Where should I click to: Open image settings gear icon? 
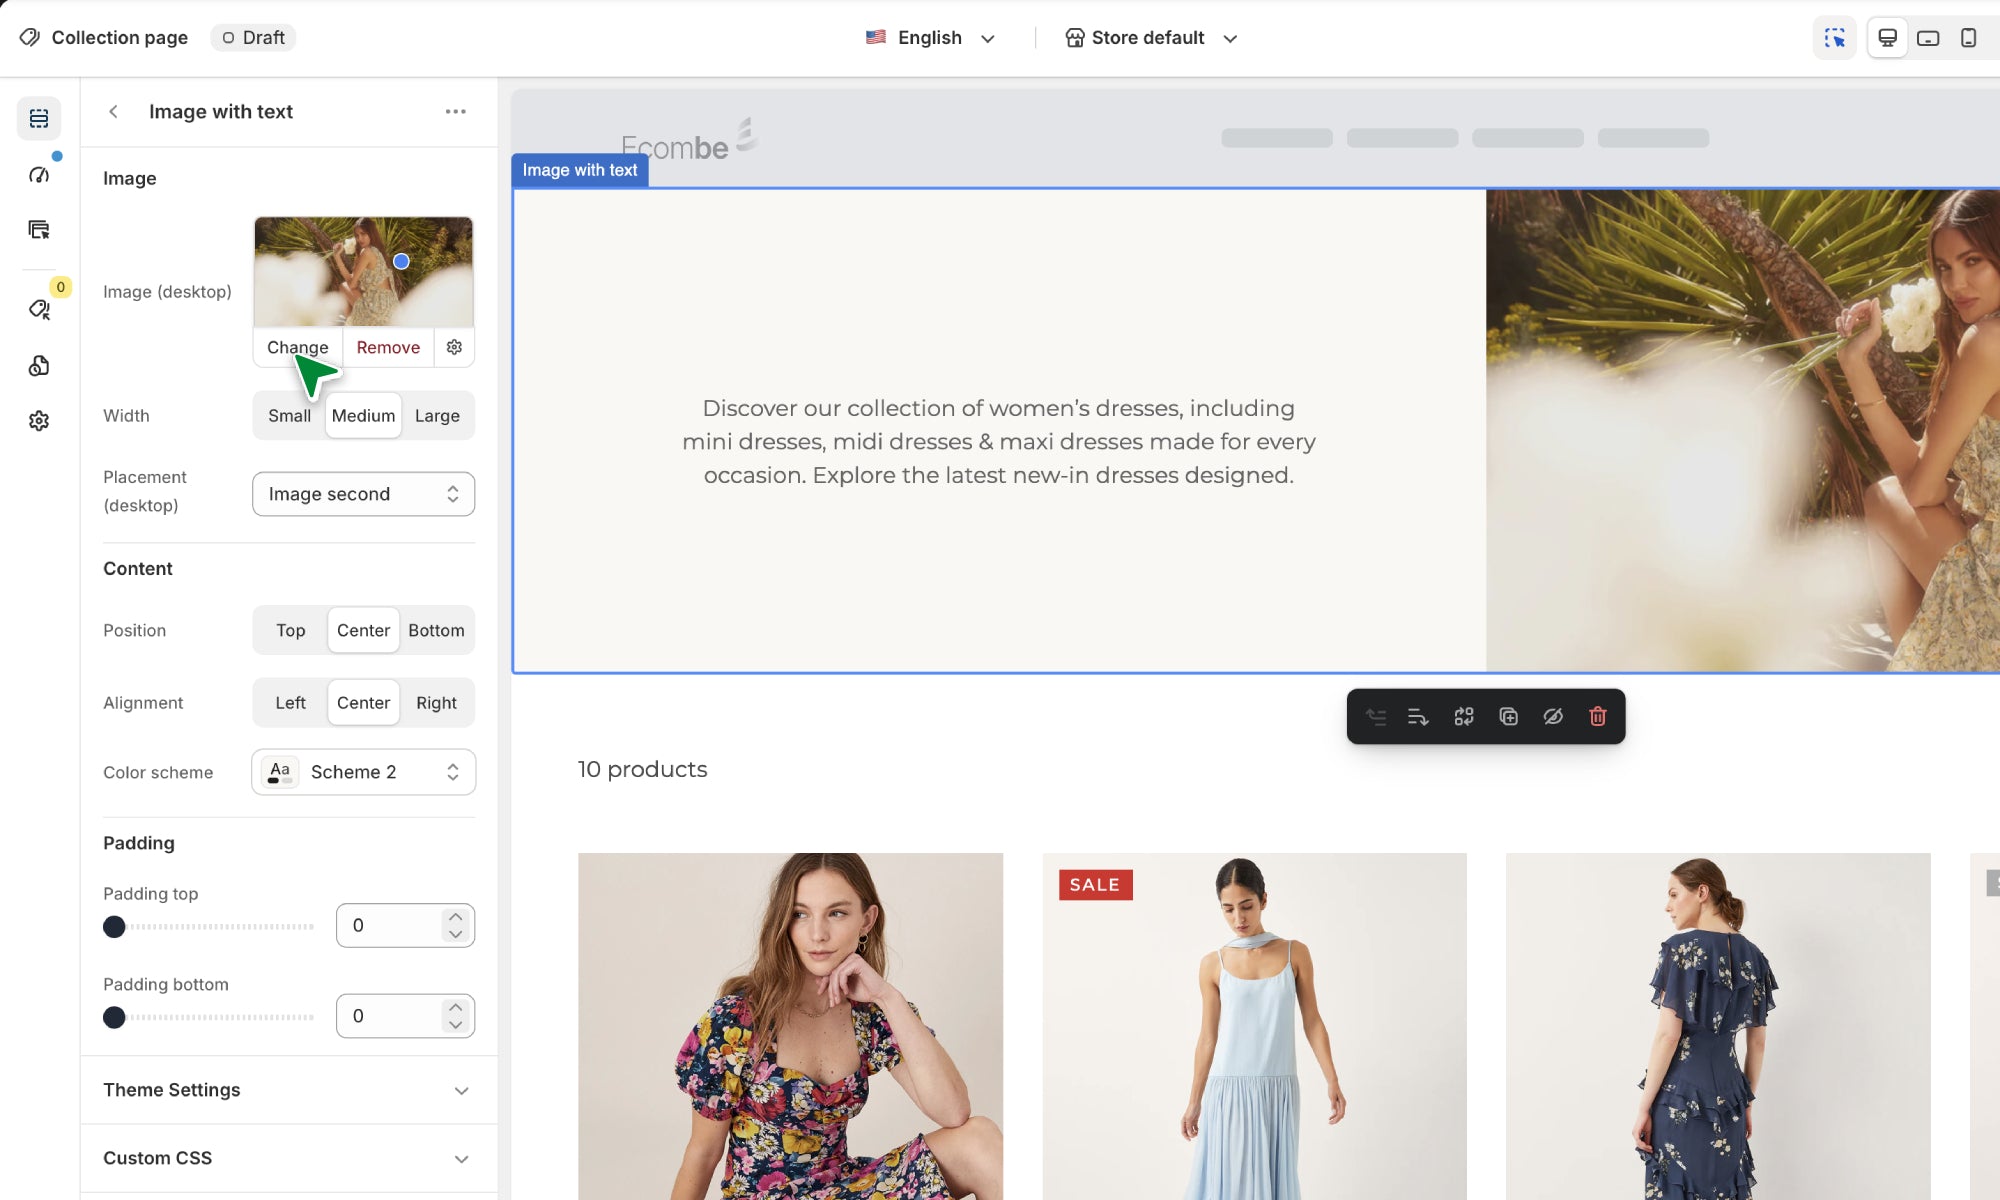(454, 347)
